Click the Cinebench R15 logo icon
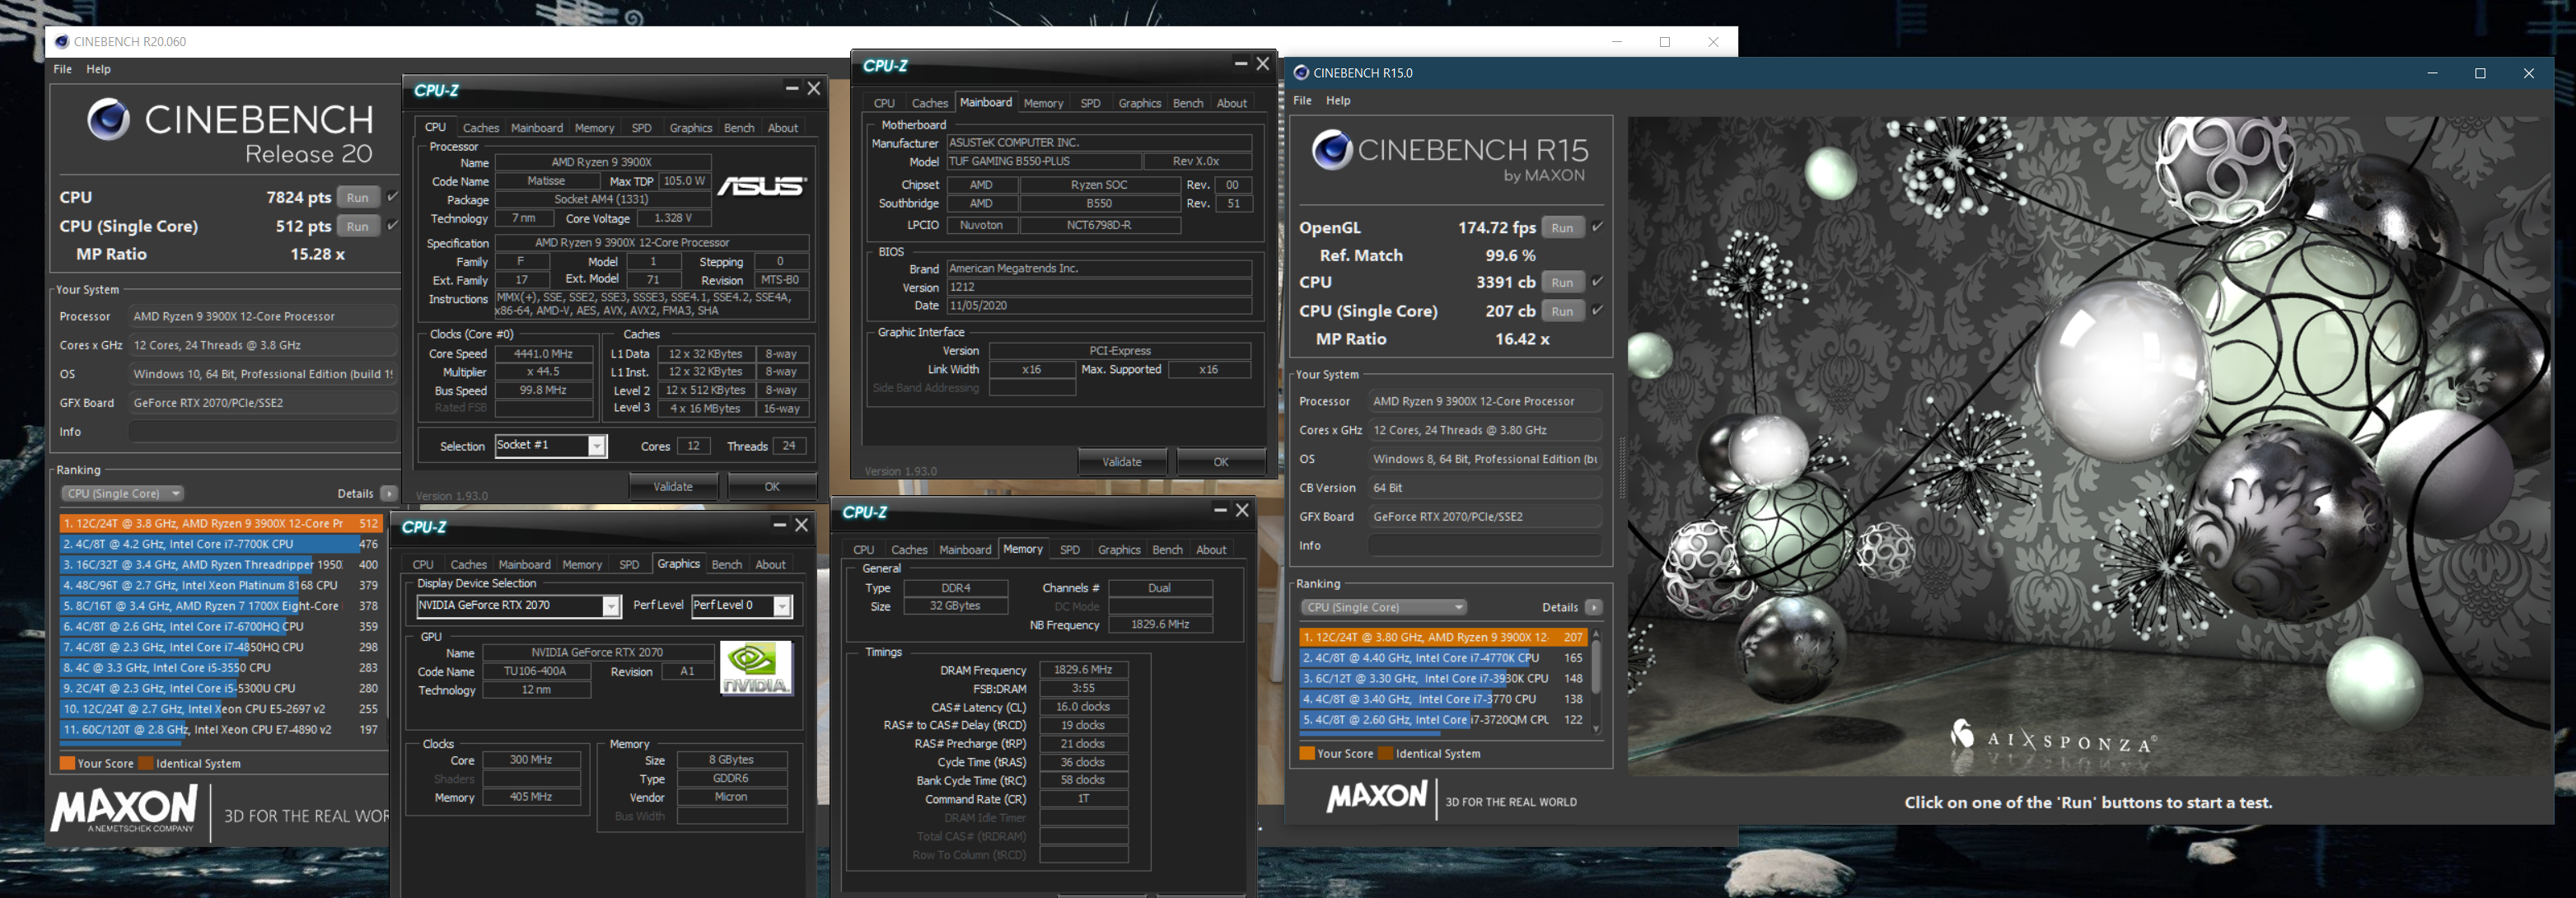The width and height of the screenshot is (2576, 898). click(x=1333, y=150)
